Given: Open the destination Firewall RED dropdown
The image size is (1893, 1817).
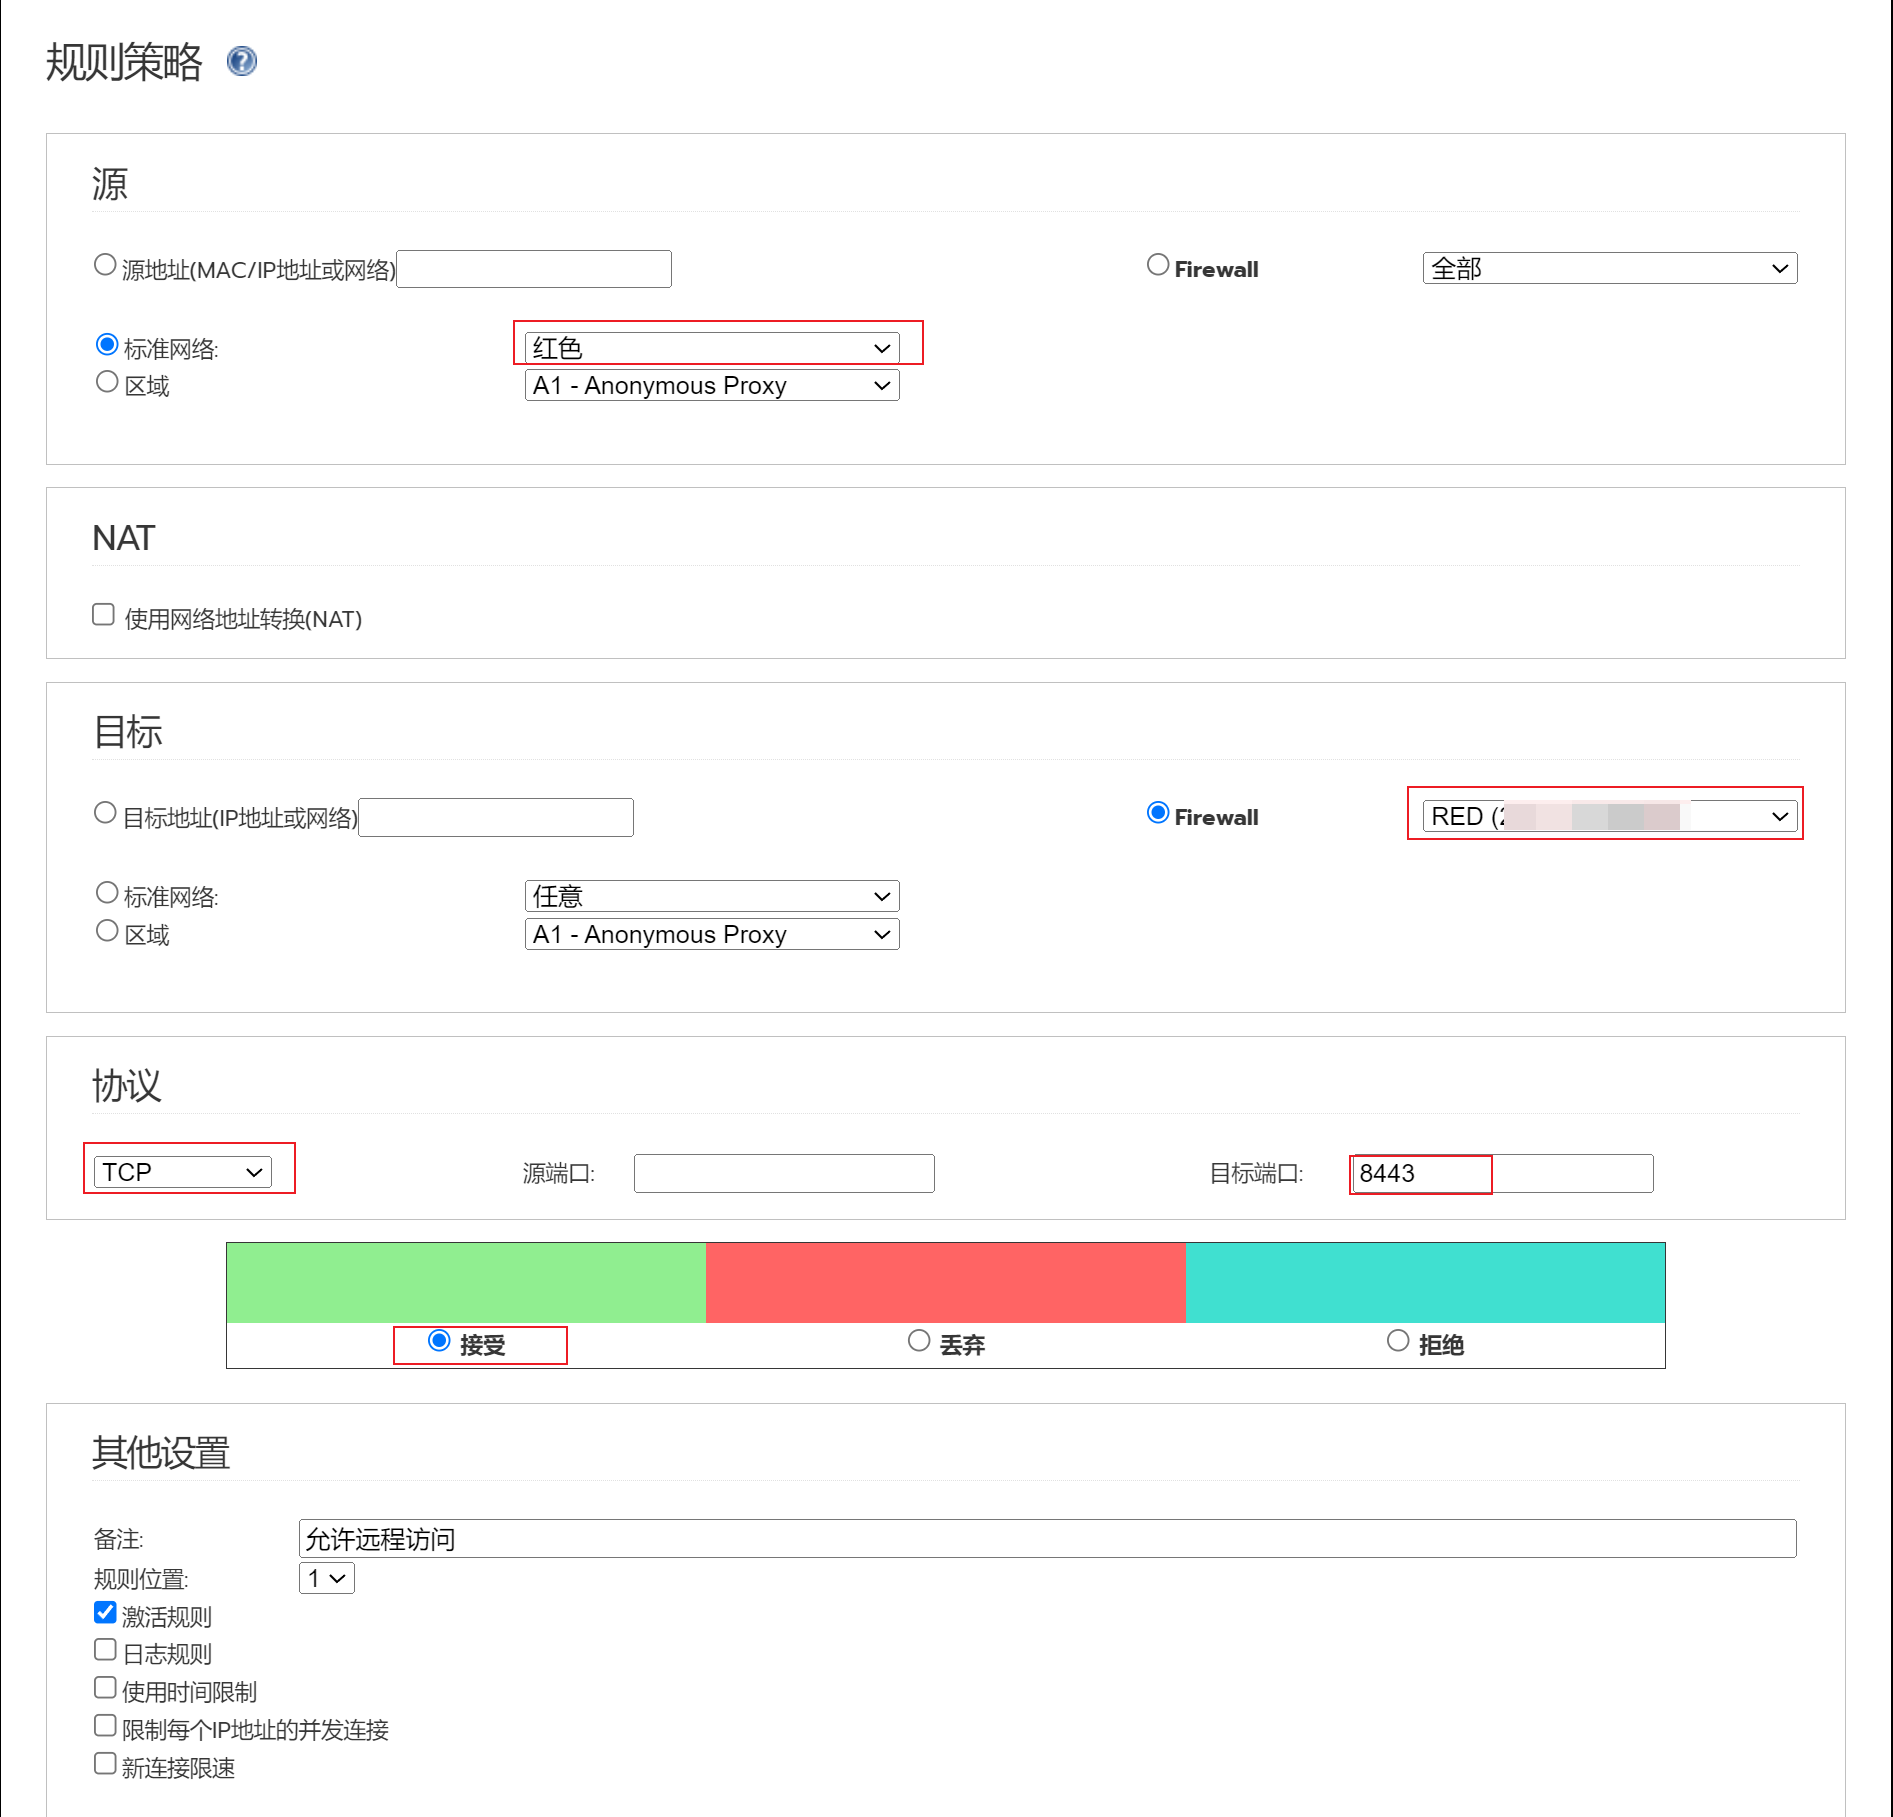Looking at the screenshot, I should (x=1609, y=816).
